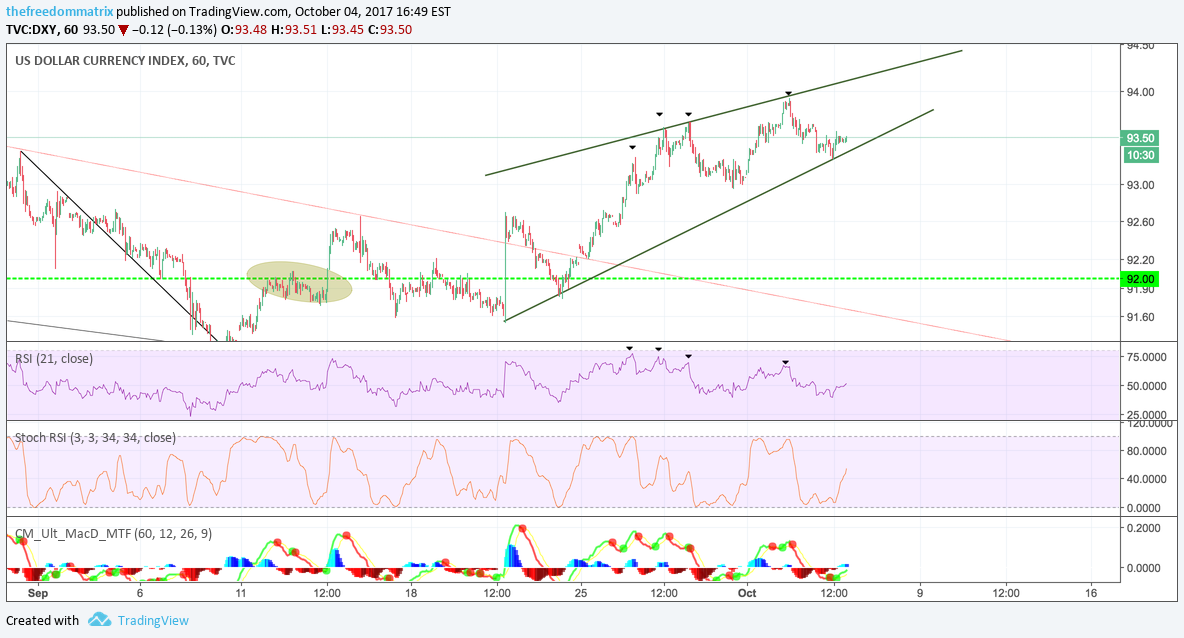The image size is (1184, 638).
Task: Click the O:93.48 open value in header
Action: point(244,29)
